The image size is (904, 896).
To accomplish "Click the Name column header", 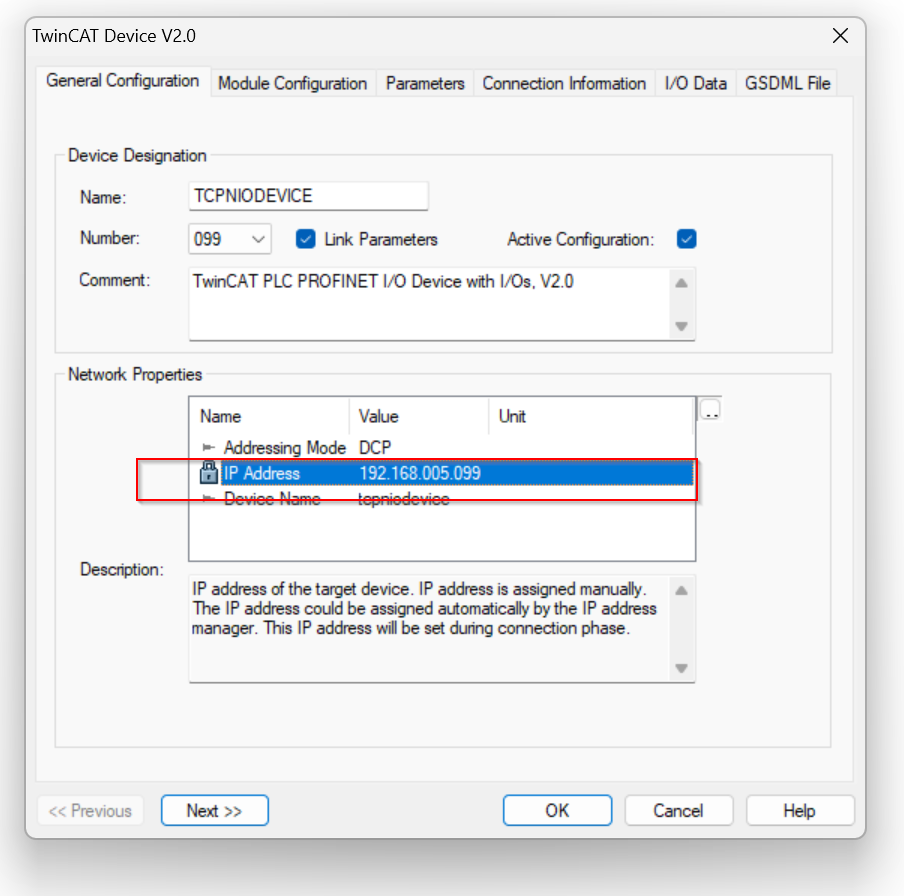I will coord(269,416).
